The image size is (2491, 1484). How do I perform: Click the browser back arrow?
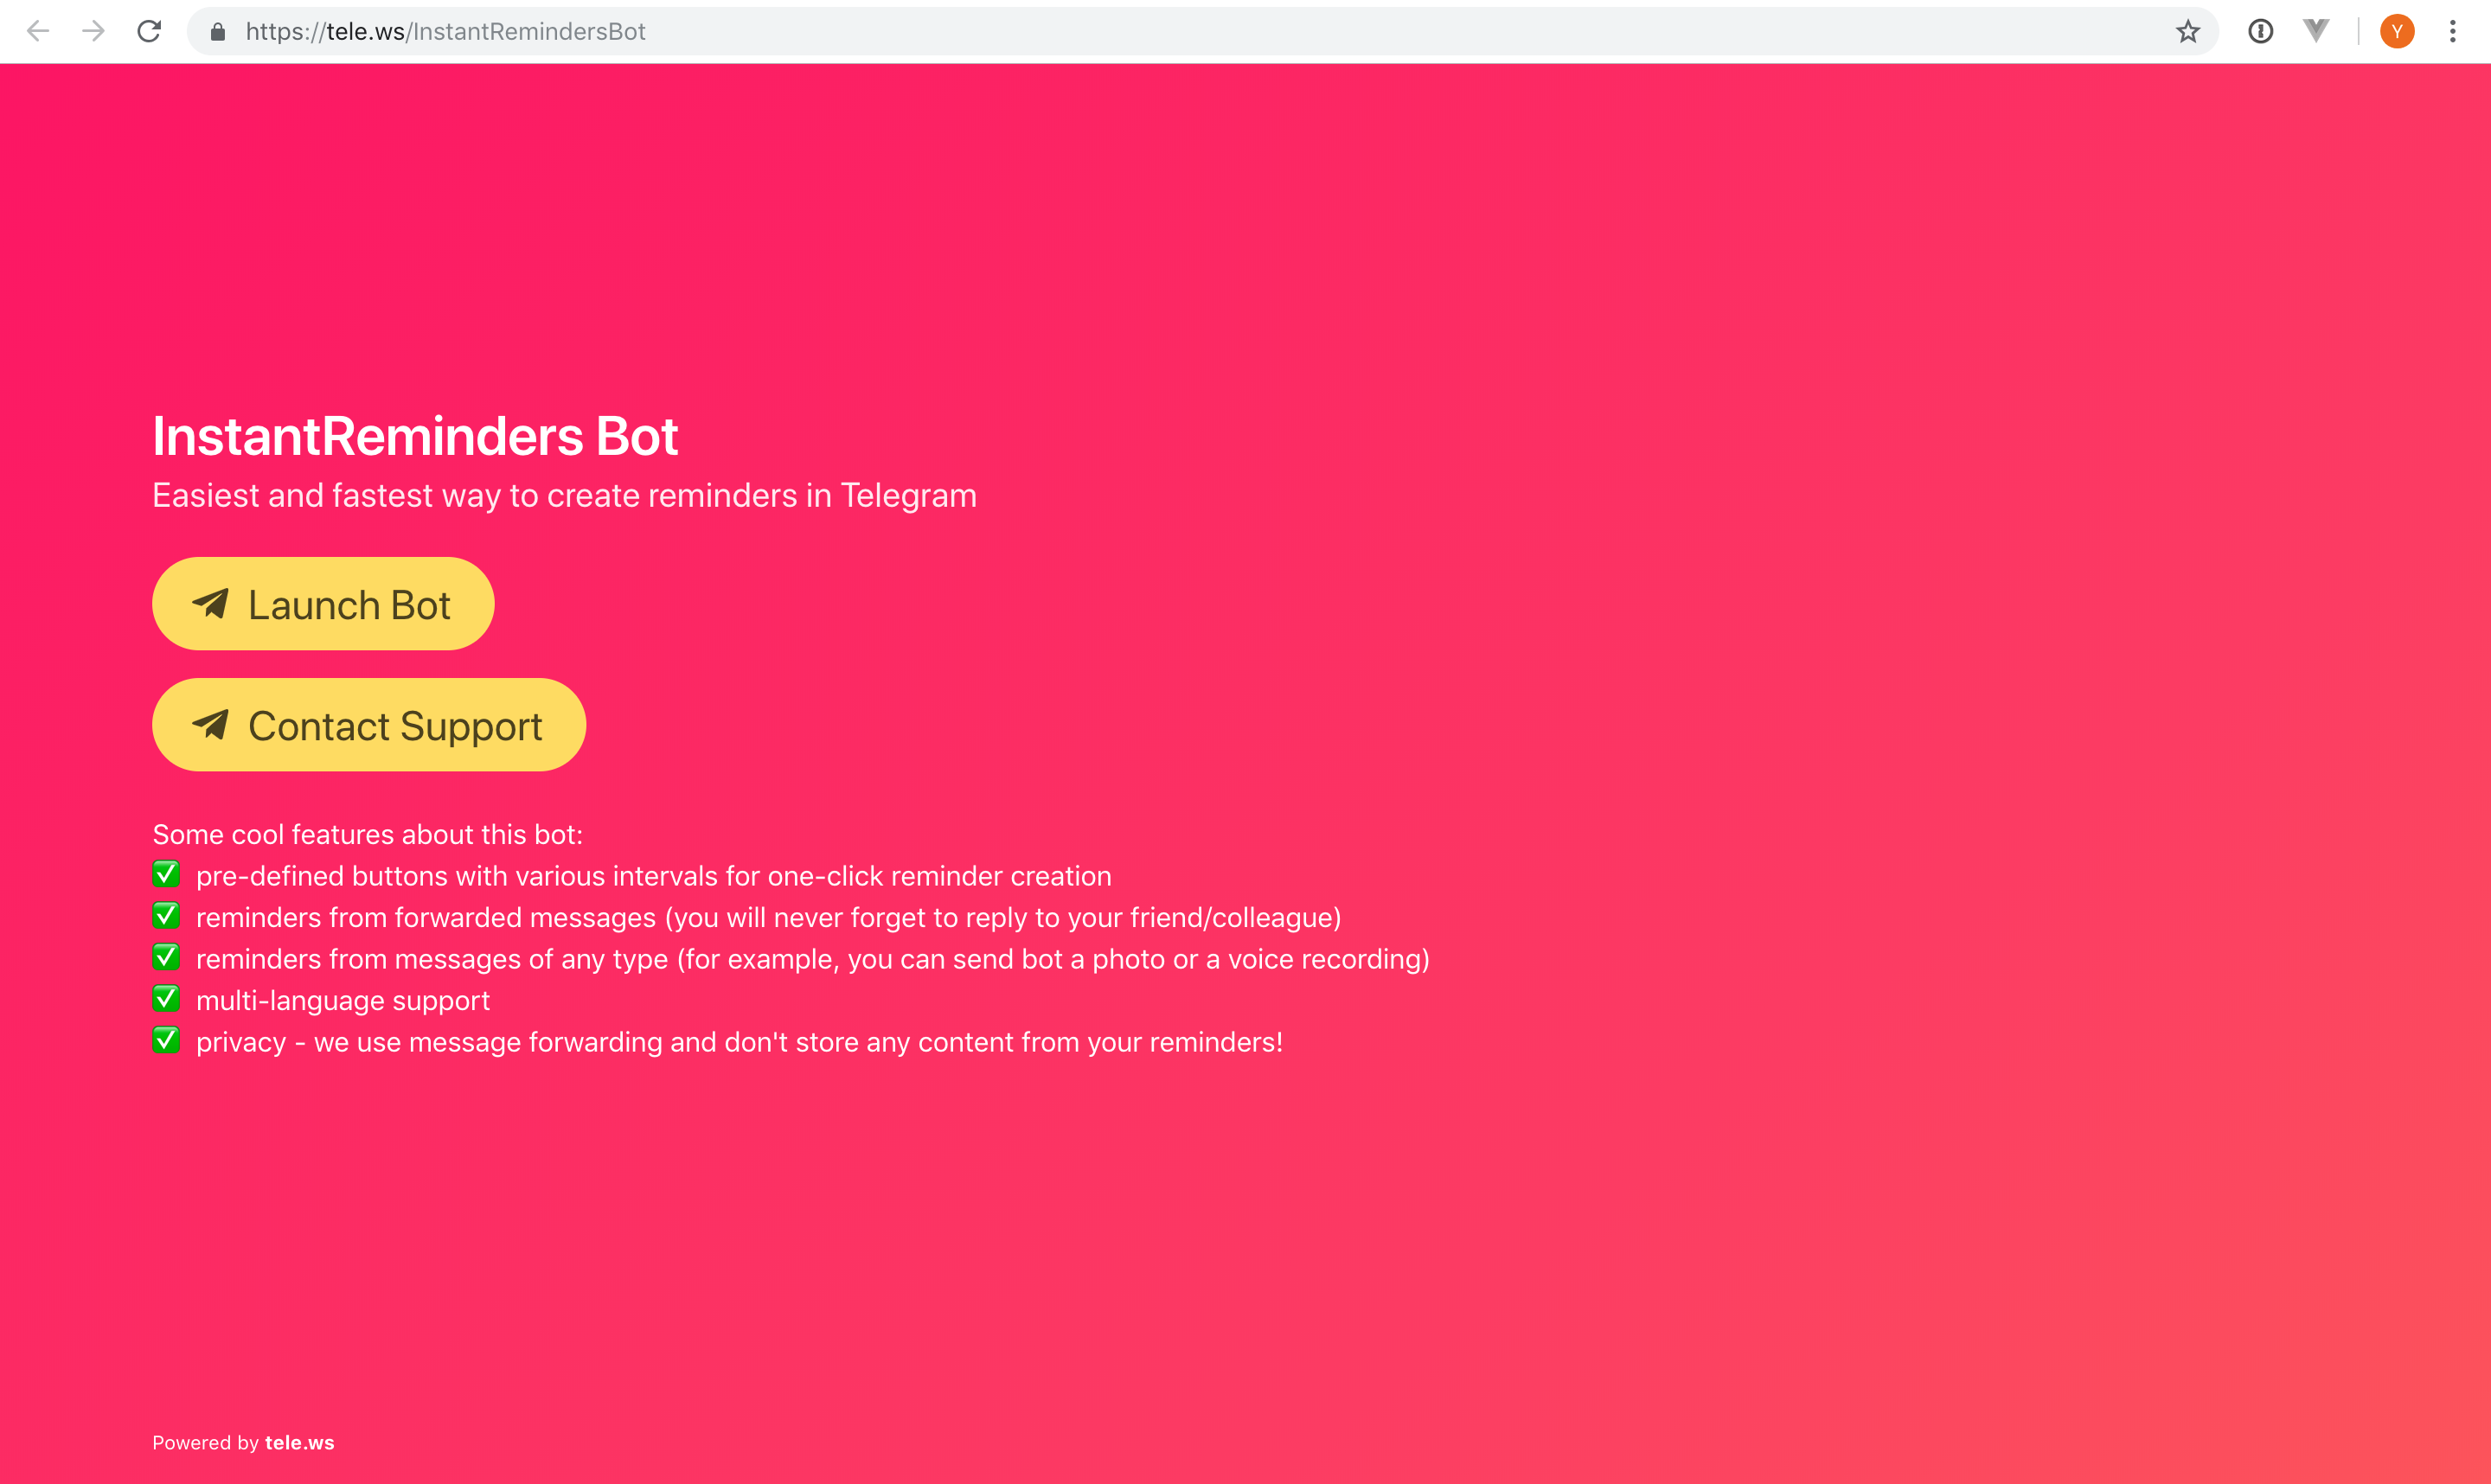[x=38, y=31]
